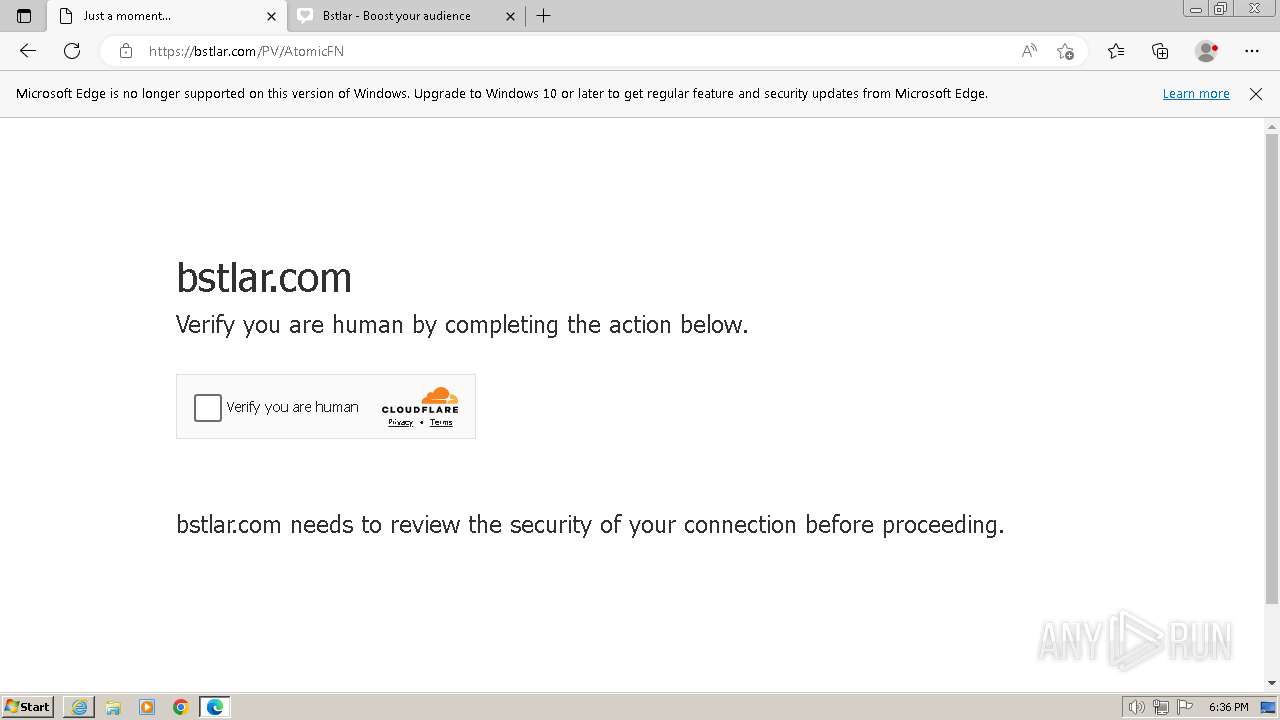
Task: Dismiss the Edge unsupported notification bar
Action: click(1256, 94)
